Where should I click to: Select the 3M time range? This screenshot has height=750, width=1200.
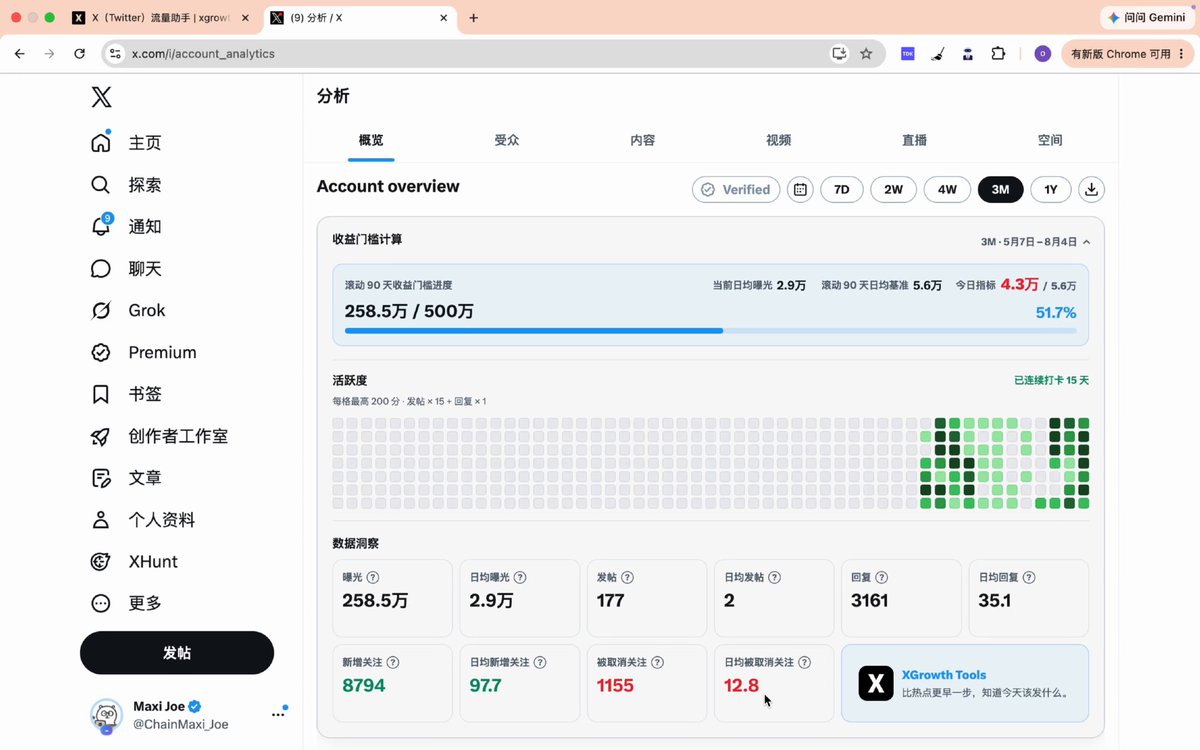point(1001,190)
